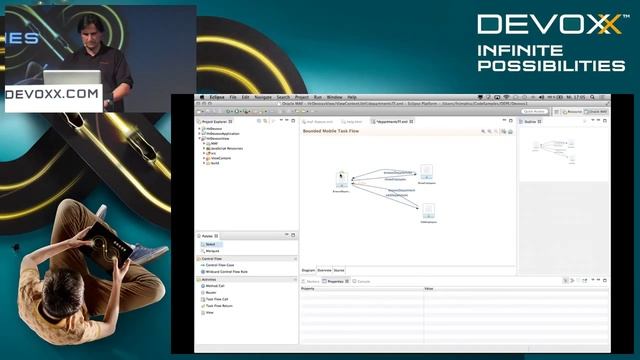
Task: Switch to the Oracle MAF perspective
Action: pyautogui.click(x=596, y=111)
